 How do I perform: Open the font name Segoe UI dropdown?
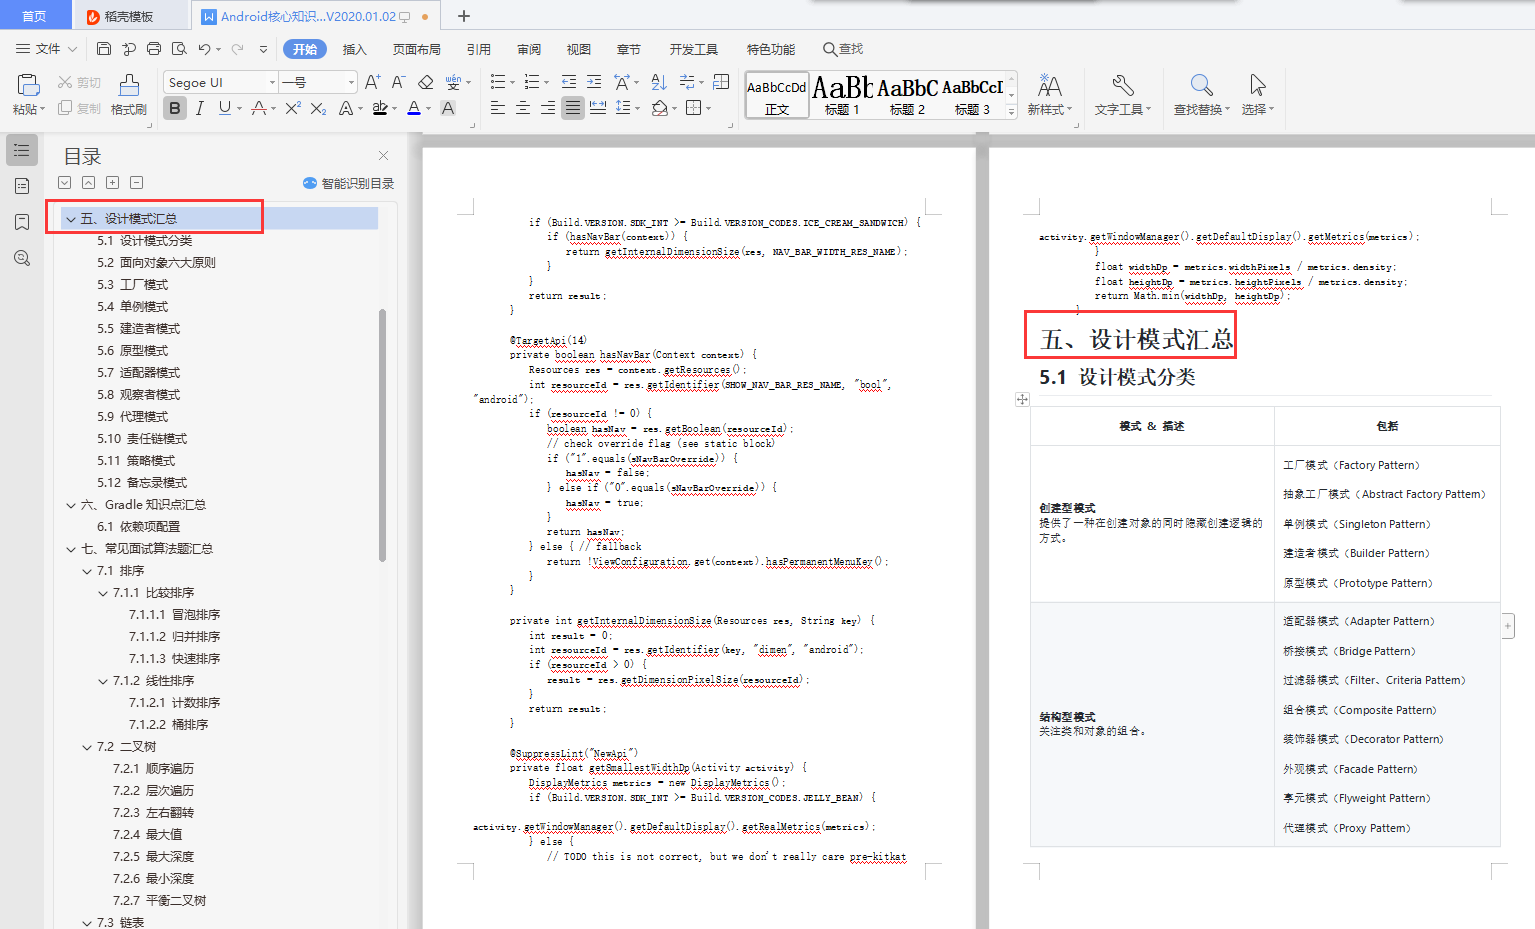(272, 82)
